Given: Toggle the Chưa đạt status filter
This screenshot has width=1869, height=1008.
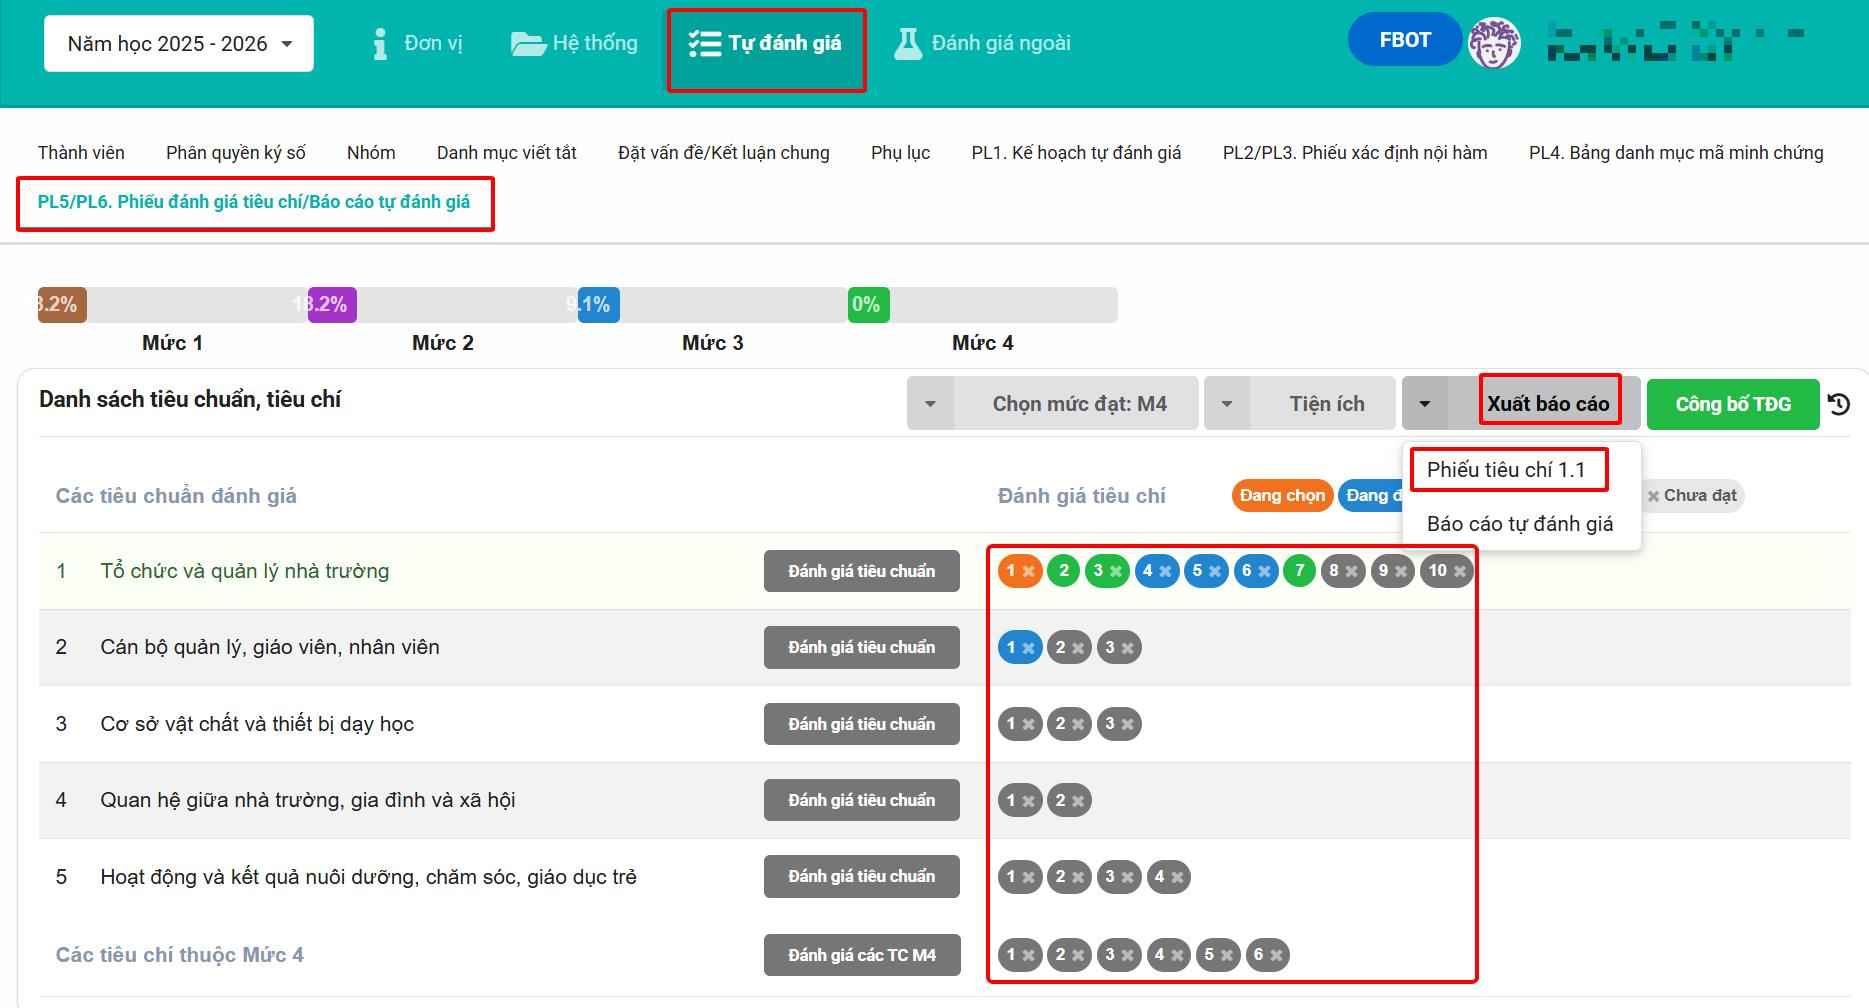Looking at the screenshot, I should 1692,495.
